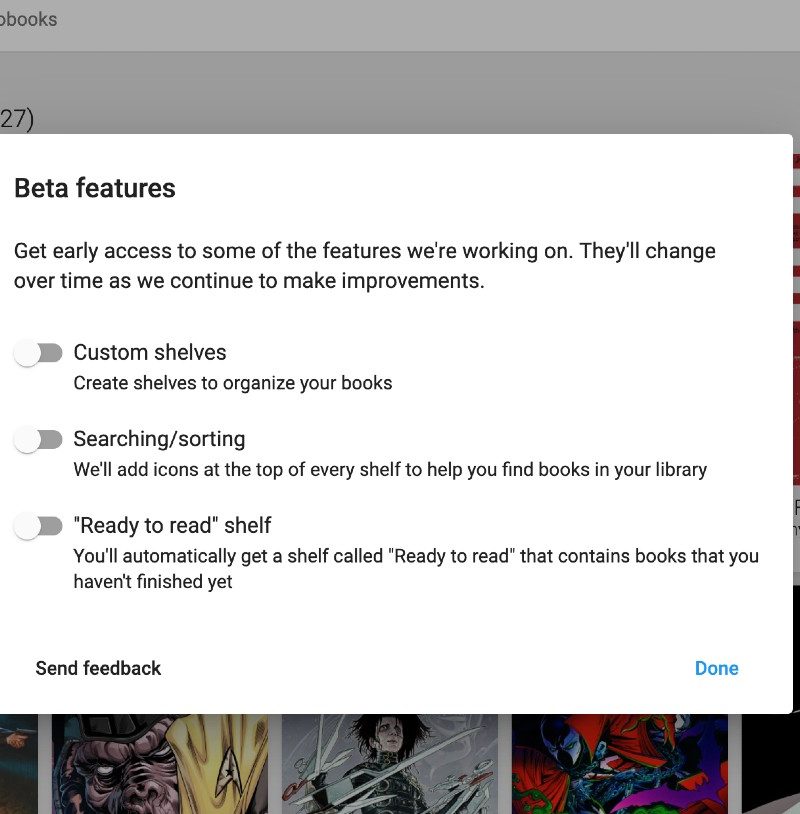The width and height of the screenshot is (800, 814).
Task: Click the "Beta features" dialog title
Action: coord(95,188)
